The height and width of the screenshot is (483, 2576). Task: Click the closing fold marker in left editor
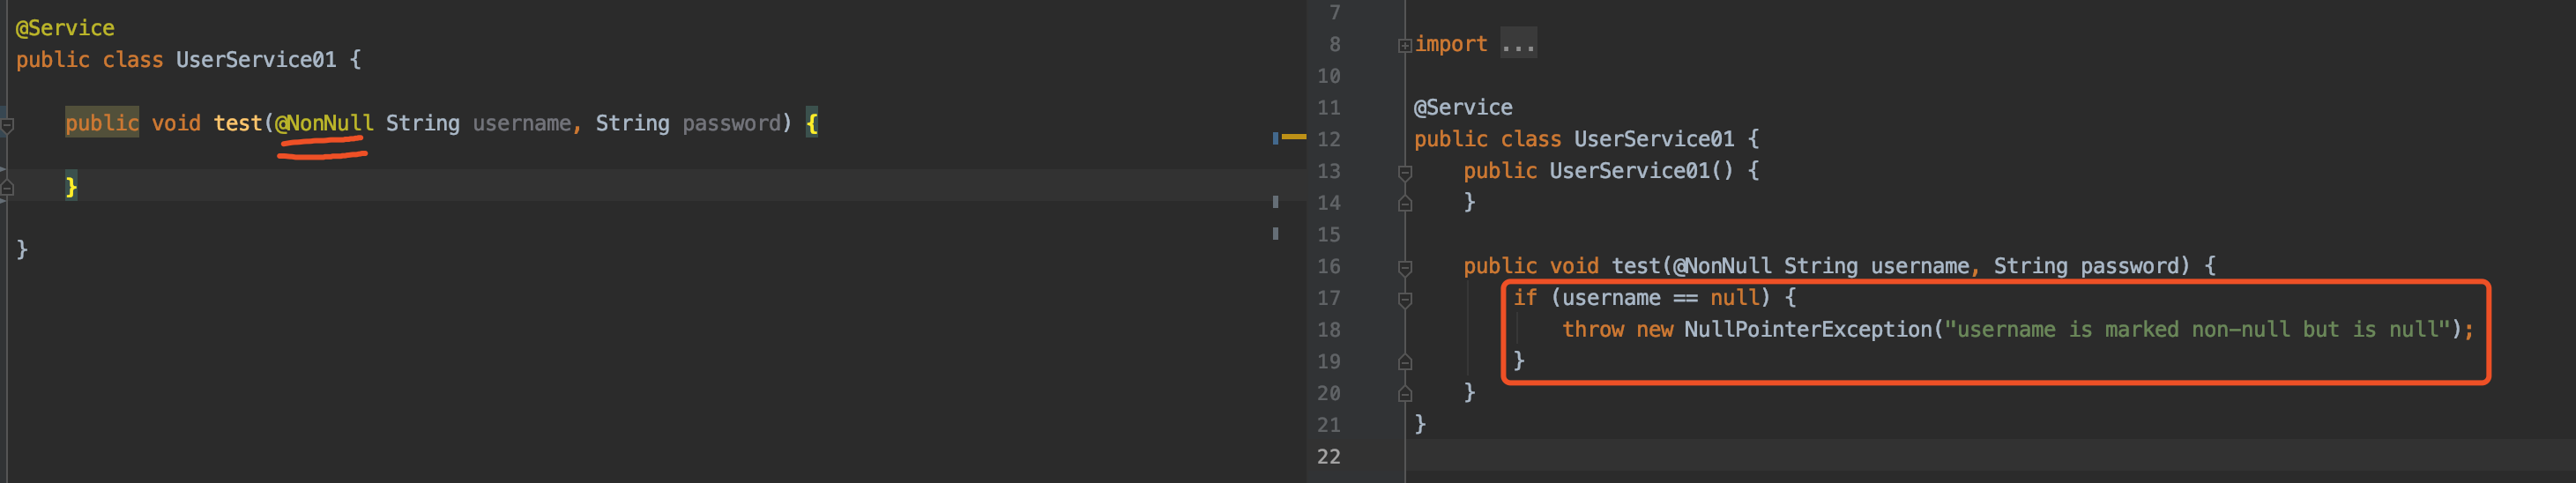coord(7,187)
